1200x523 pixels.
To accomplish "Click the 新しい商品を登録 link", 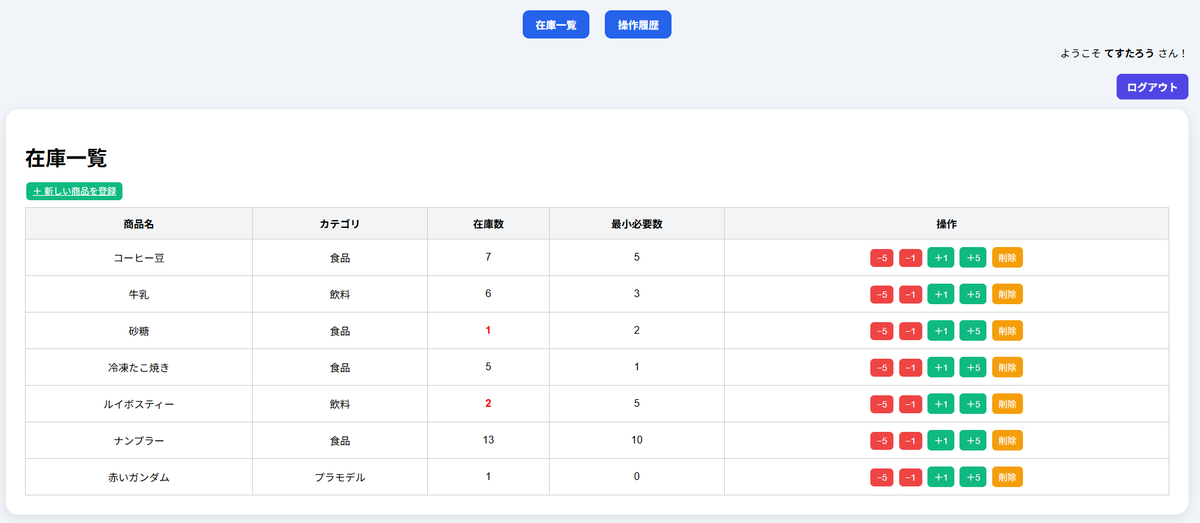I will point(74,191).
